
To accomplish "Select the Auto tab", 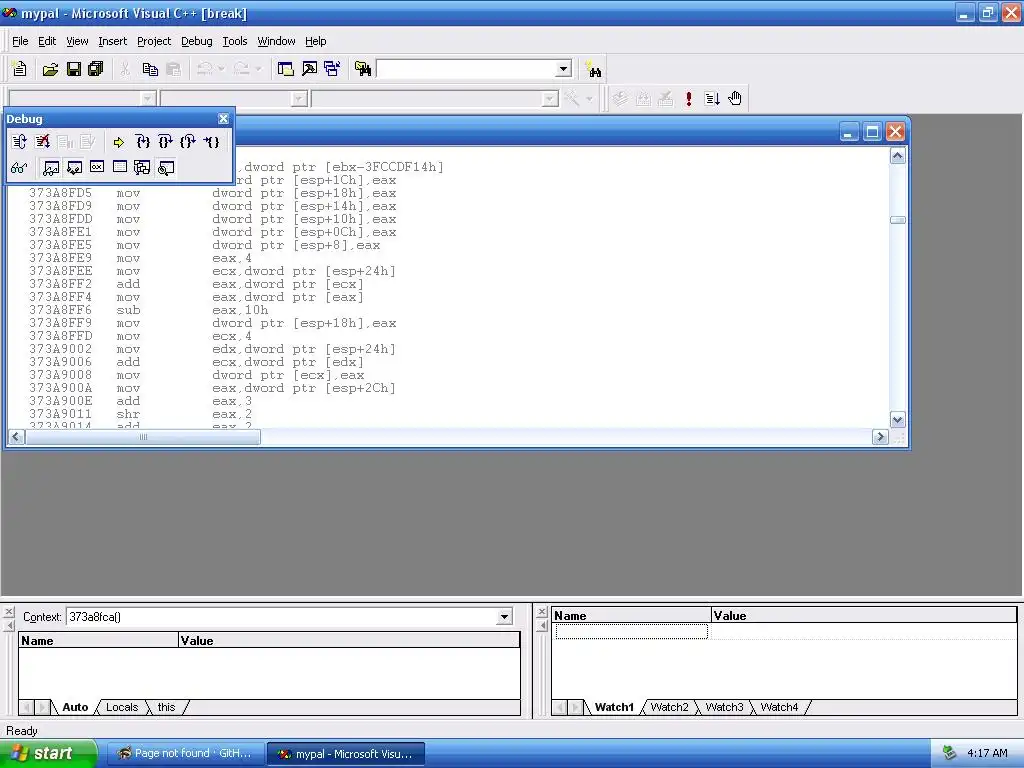I will click(x=75, y=707).
